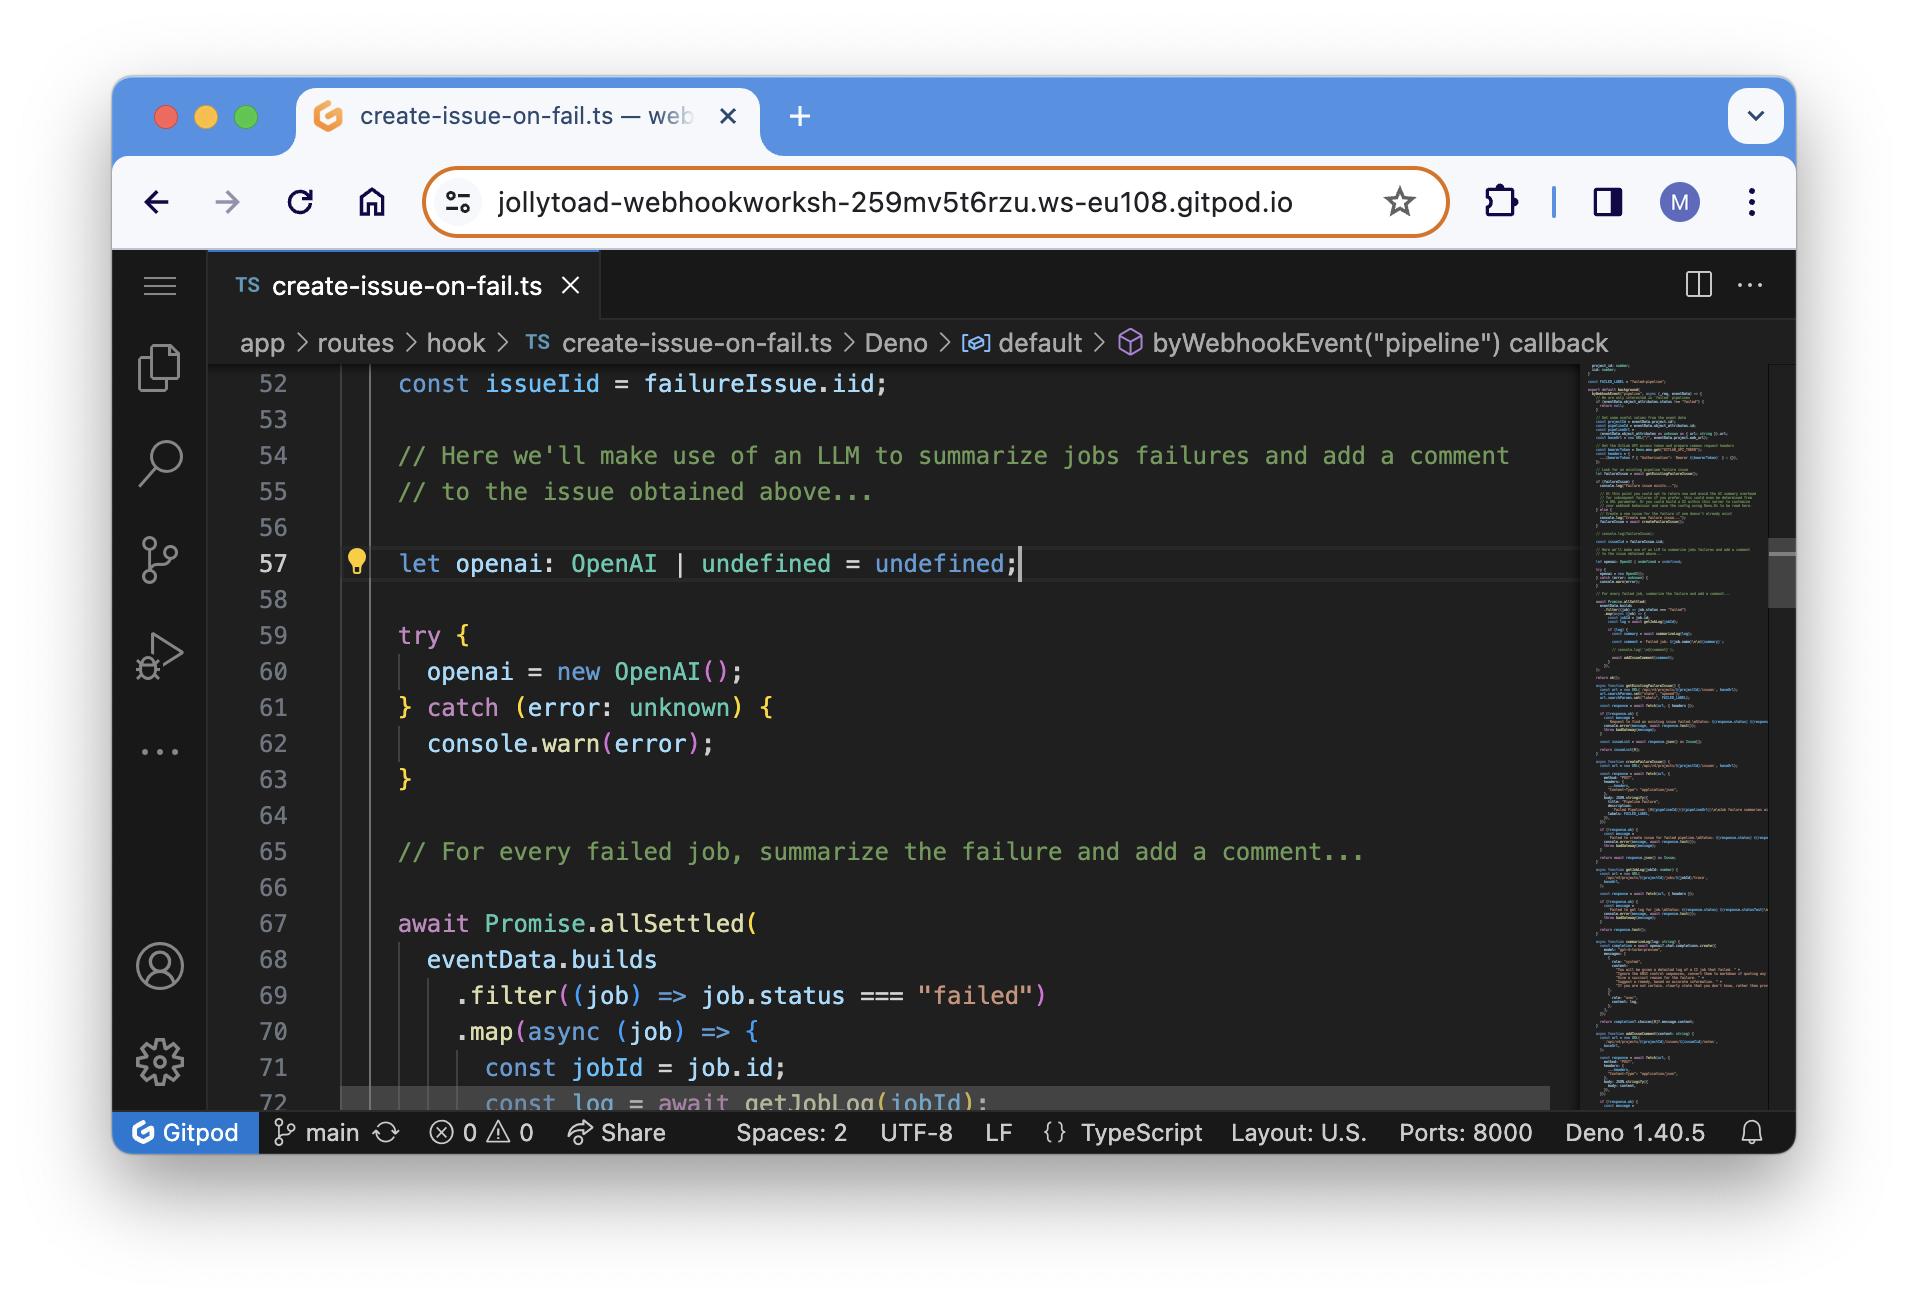Open the Search panel in sidebar
Viewport: 1908px width, 1302px height.
[160, 463]
